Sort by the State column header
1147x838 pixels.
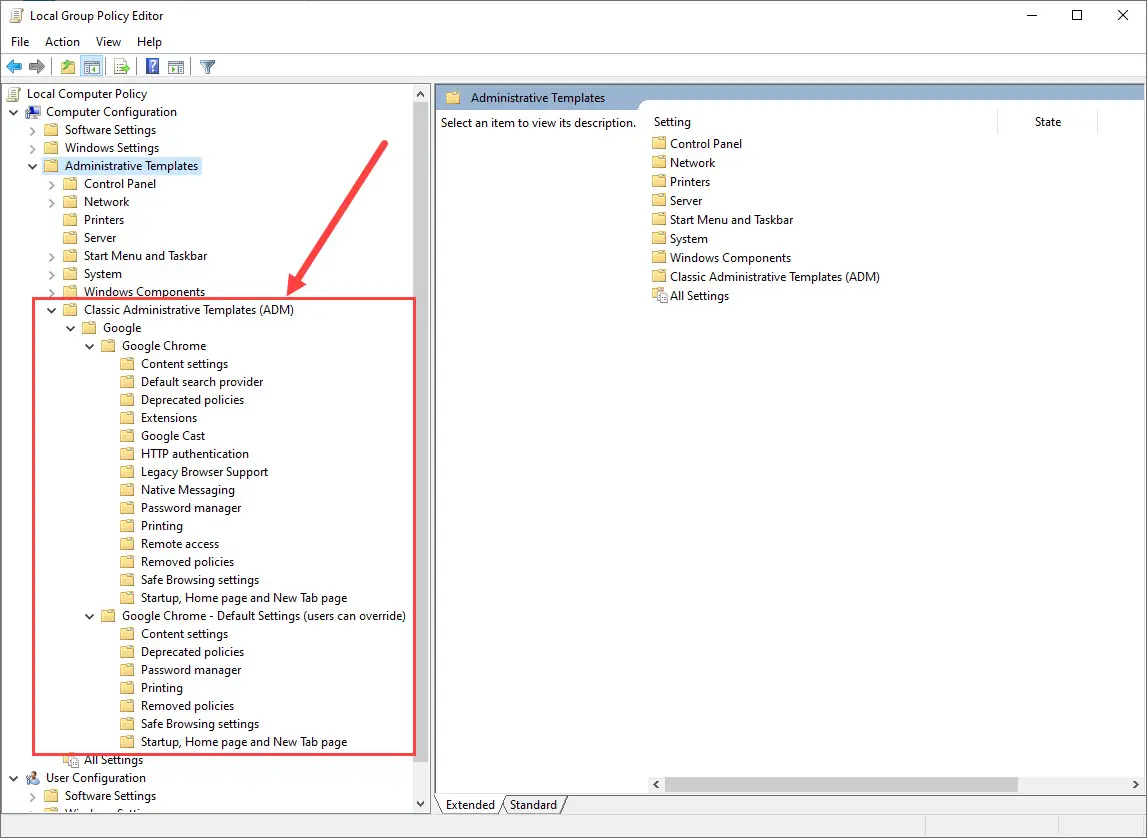point(1048,122)
